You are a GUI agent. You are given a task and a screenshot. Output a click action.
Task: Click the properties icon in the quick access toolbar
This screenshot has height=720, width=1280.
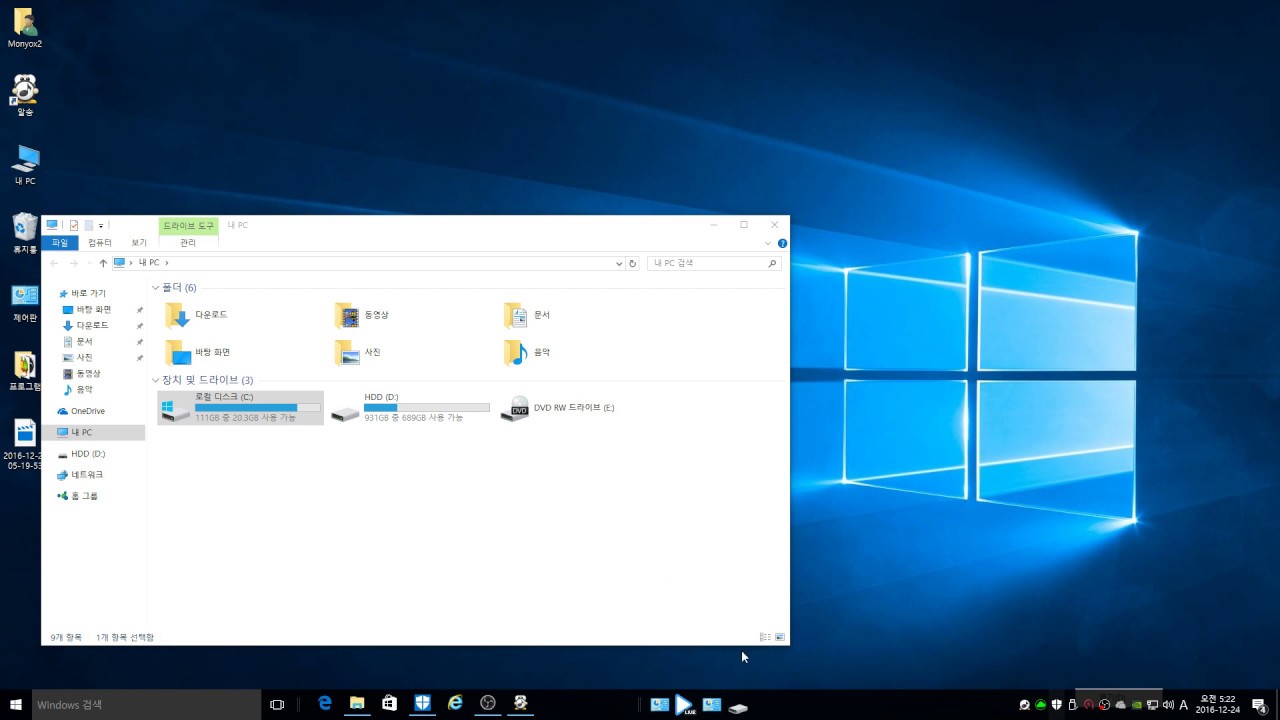[x=74, y=225]
